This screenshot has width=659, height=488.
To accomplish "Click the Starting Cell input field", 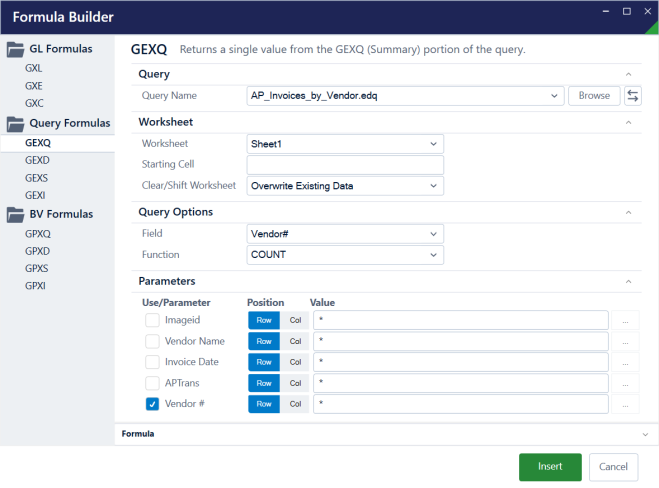I will (x=344, y=165).
